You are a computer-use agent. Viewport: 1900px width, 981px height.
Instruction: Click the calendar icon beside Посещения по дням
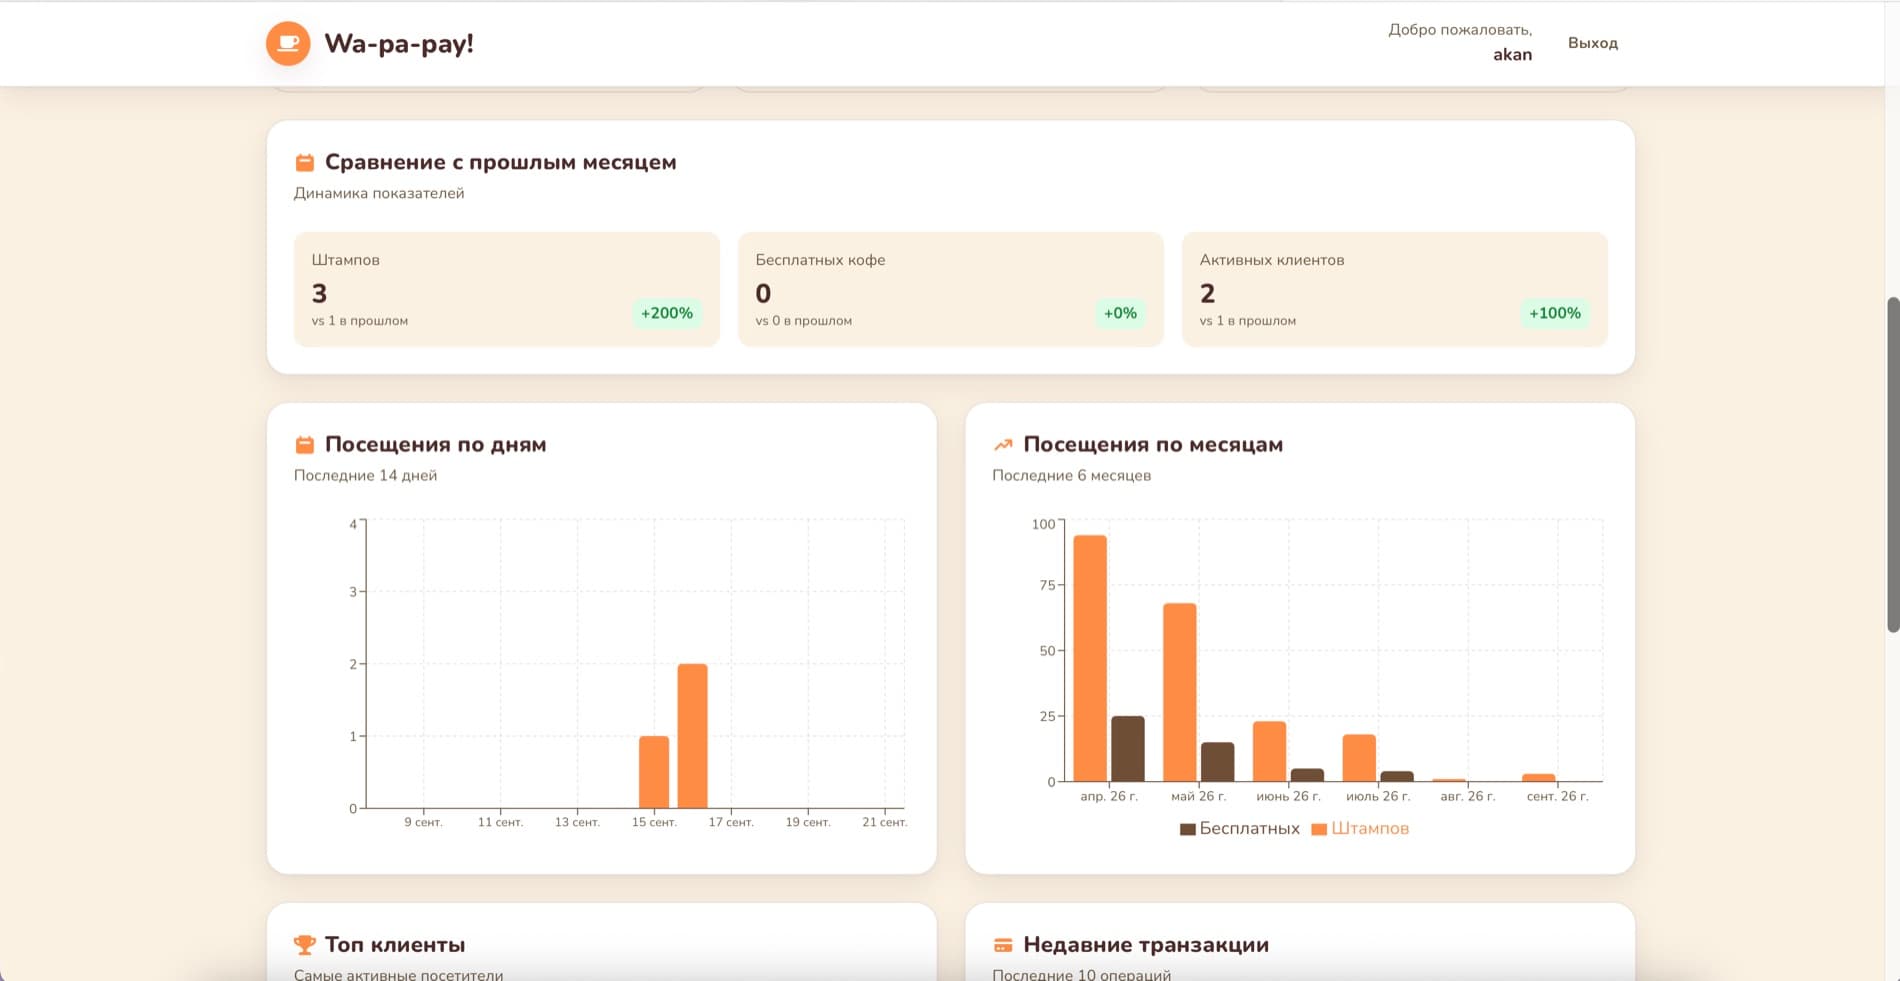(305, 445)
